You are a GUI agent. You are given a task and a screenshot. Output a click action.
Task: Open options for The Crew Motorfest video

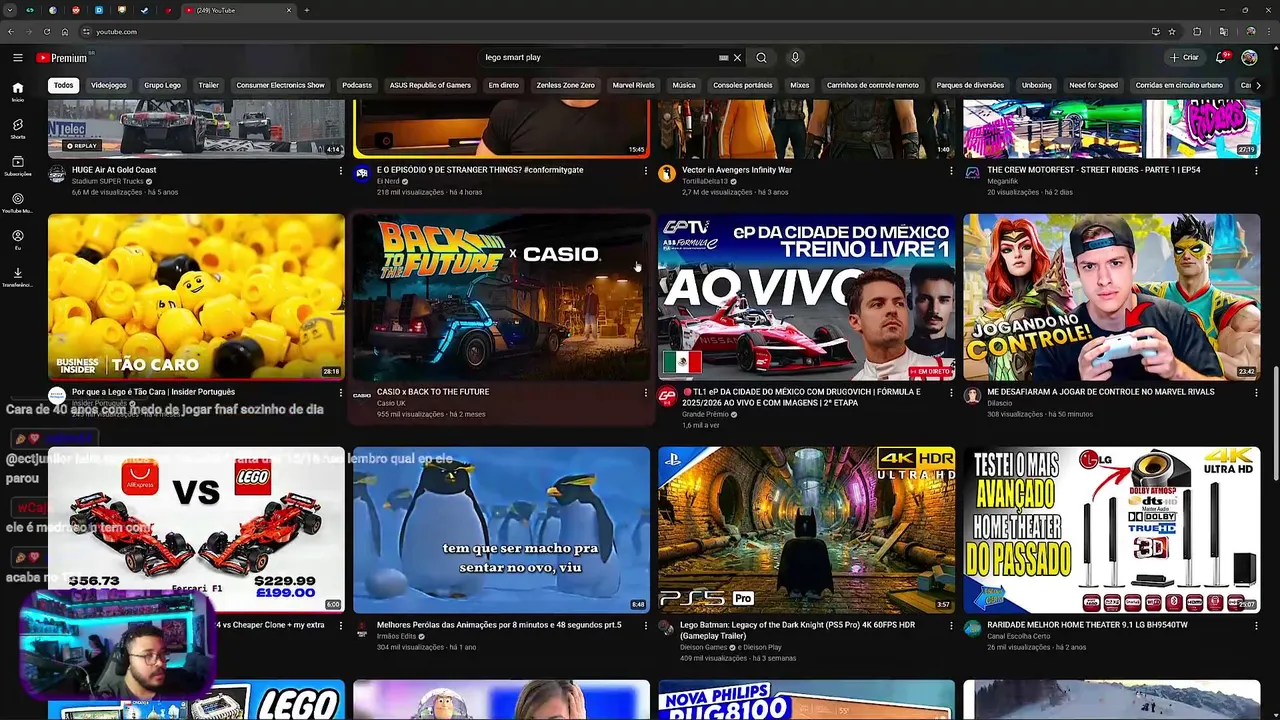tap(1256, 170)
